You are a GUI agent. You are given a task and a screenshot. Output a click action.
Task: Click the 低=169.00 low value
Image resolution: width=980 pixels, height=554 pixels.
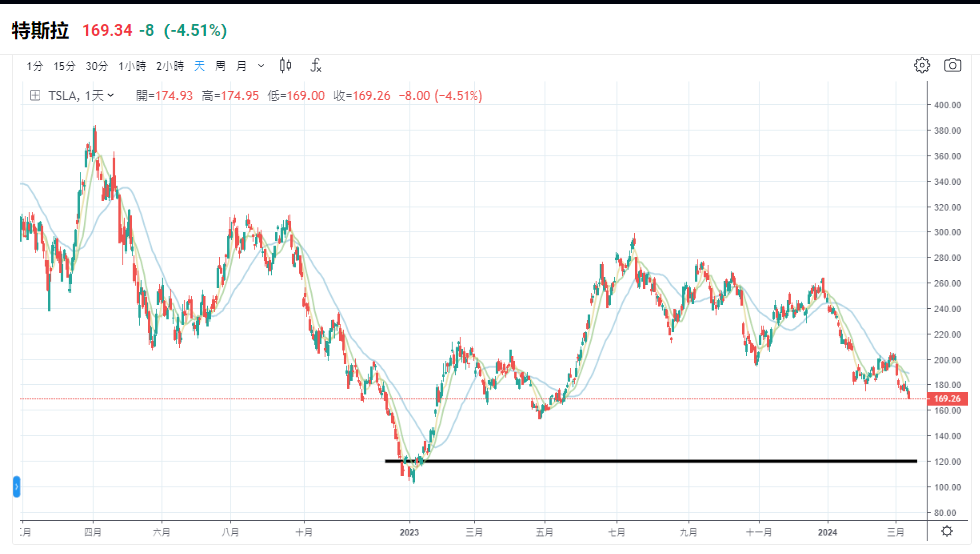[296, 96]
